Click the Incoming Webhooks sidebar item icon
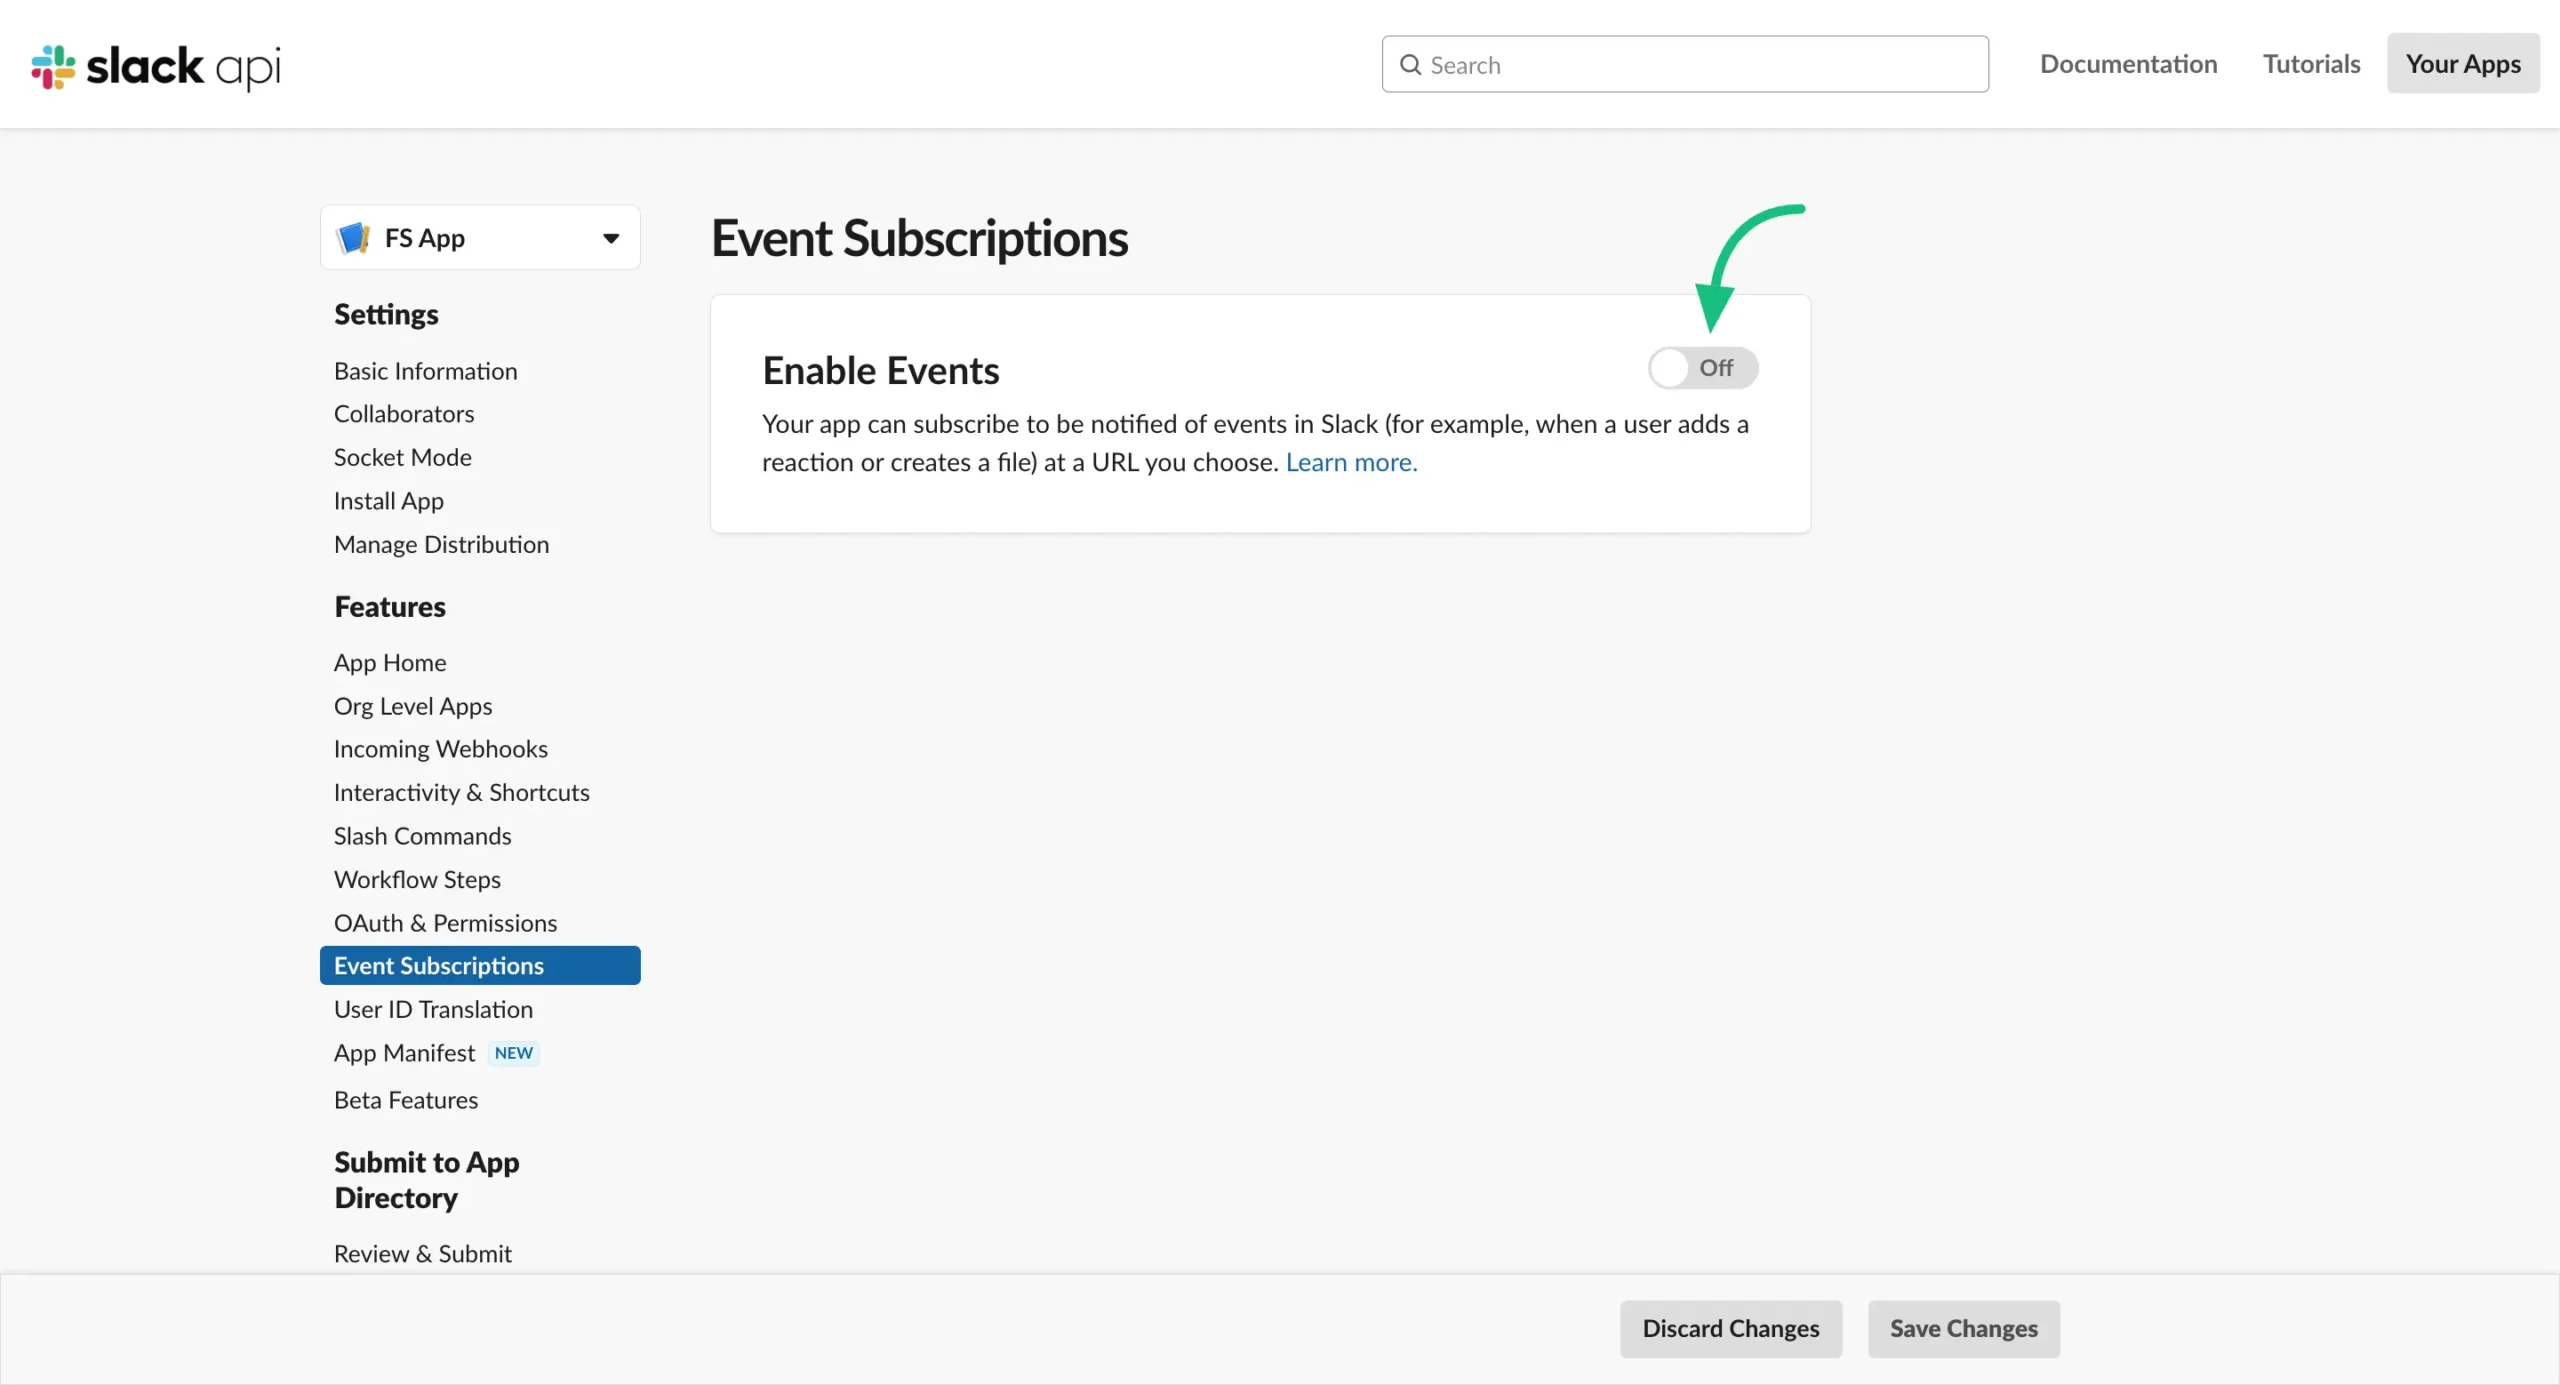The image size is (2560, 1385). [x=440, y=749]
